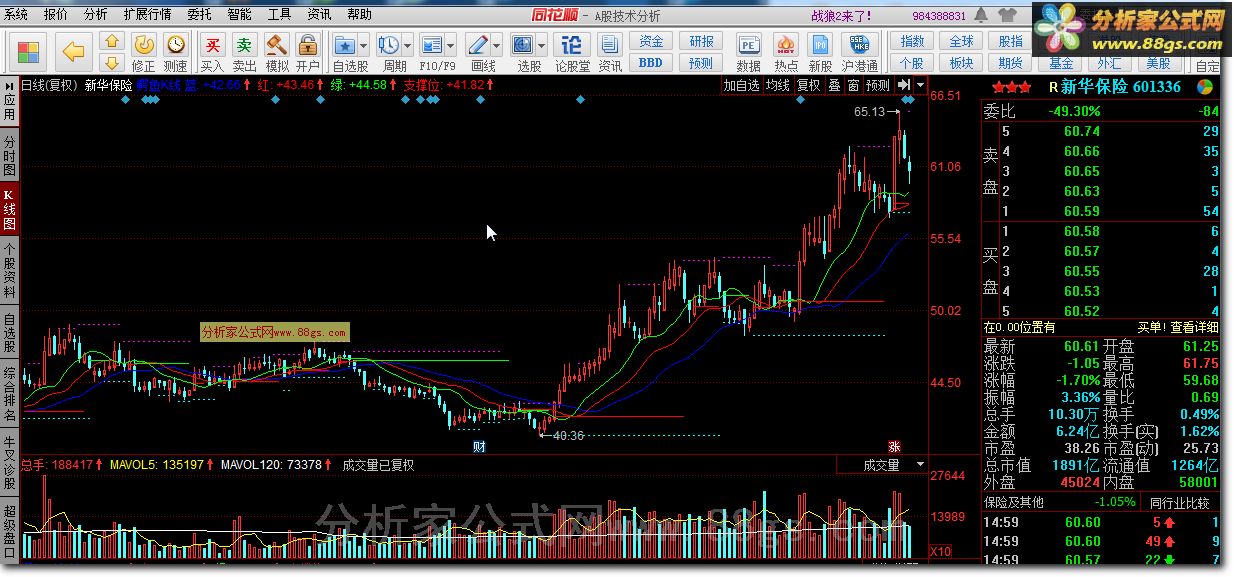This screenshot has width=1234, height=577.
Task: Open dropdown arrow next to 自选股
Action: pyautogui.click(x=365, y=46)
